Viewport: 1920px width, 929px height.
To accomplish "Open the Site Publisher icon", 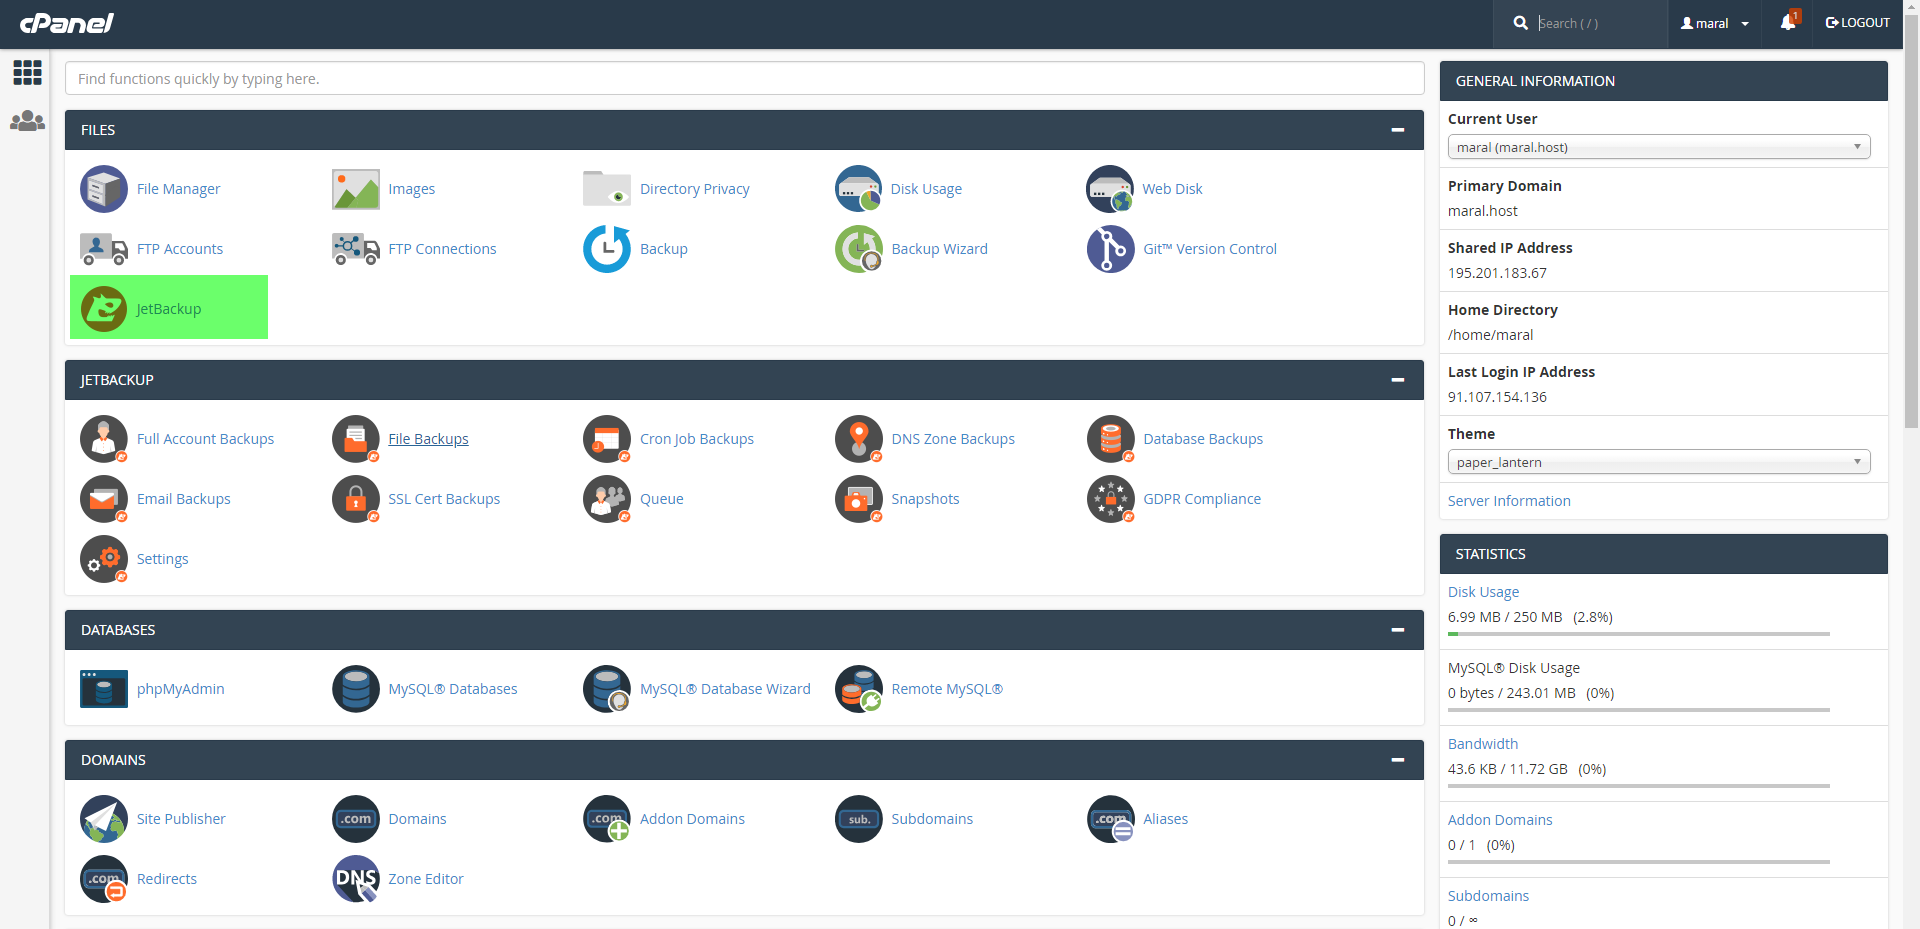I will click(104, 819).
